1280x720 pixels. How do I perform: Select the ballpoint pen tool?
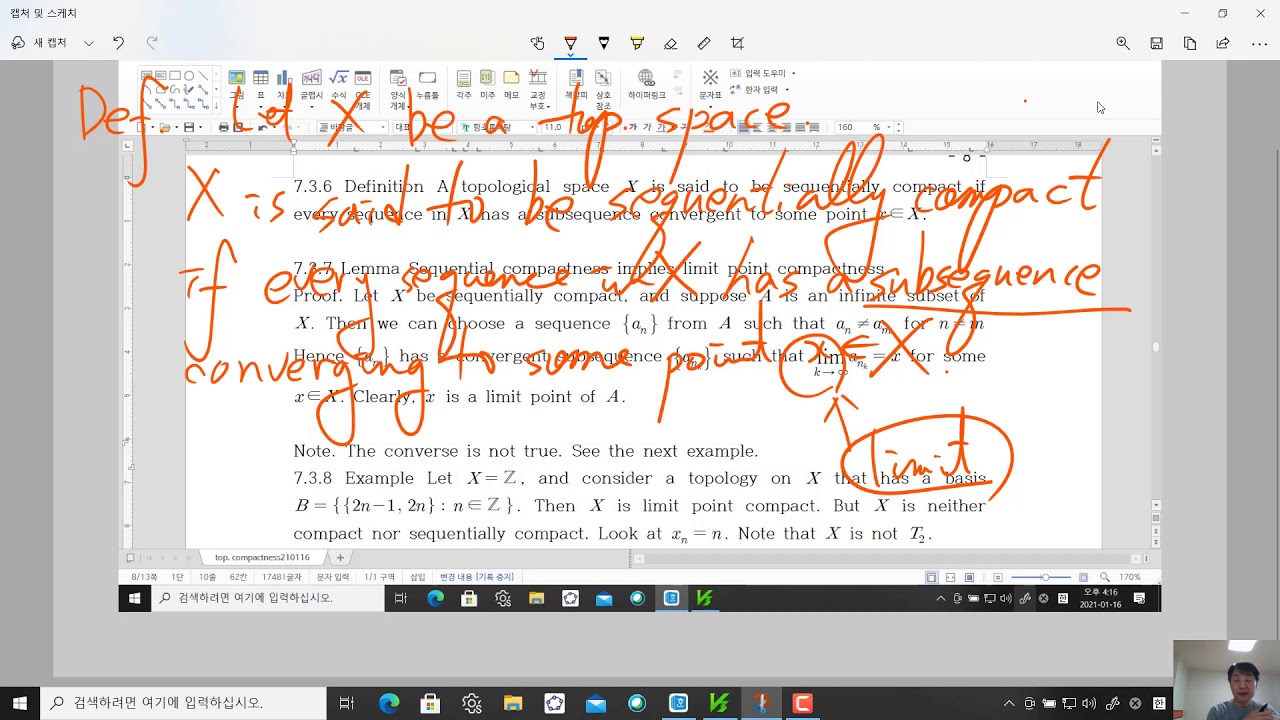point(571,43)
